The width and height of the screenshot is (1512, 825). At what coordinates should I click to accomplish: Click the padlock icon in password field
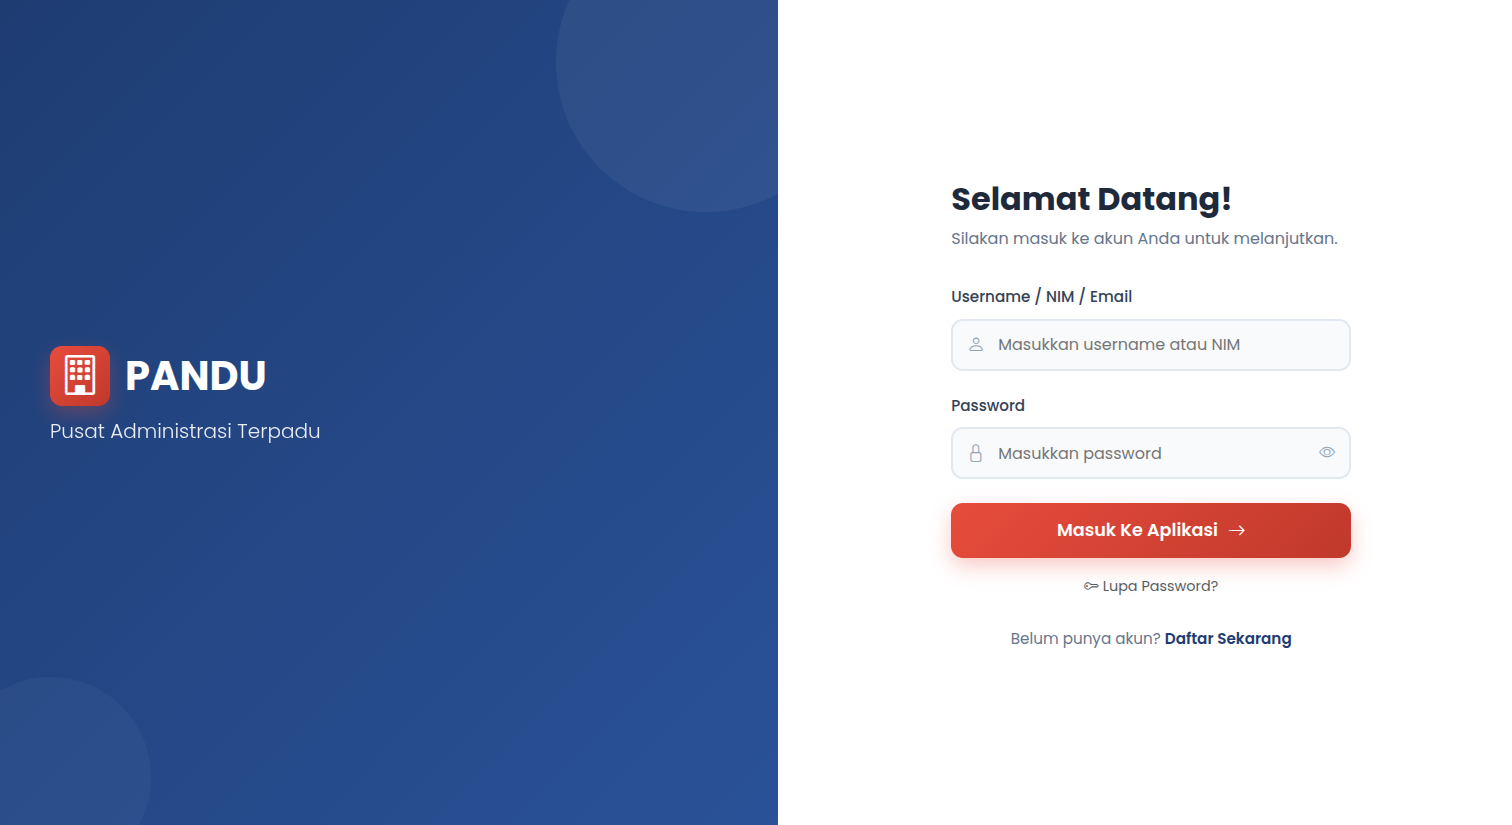coord(976,454)
